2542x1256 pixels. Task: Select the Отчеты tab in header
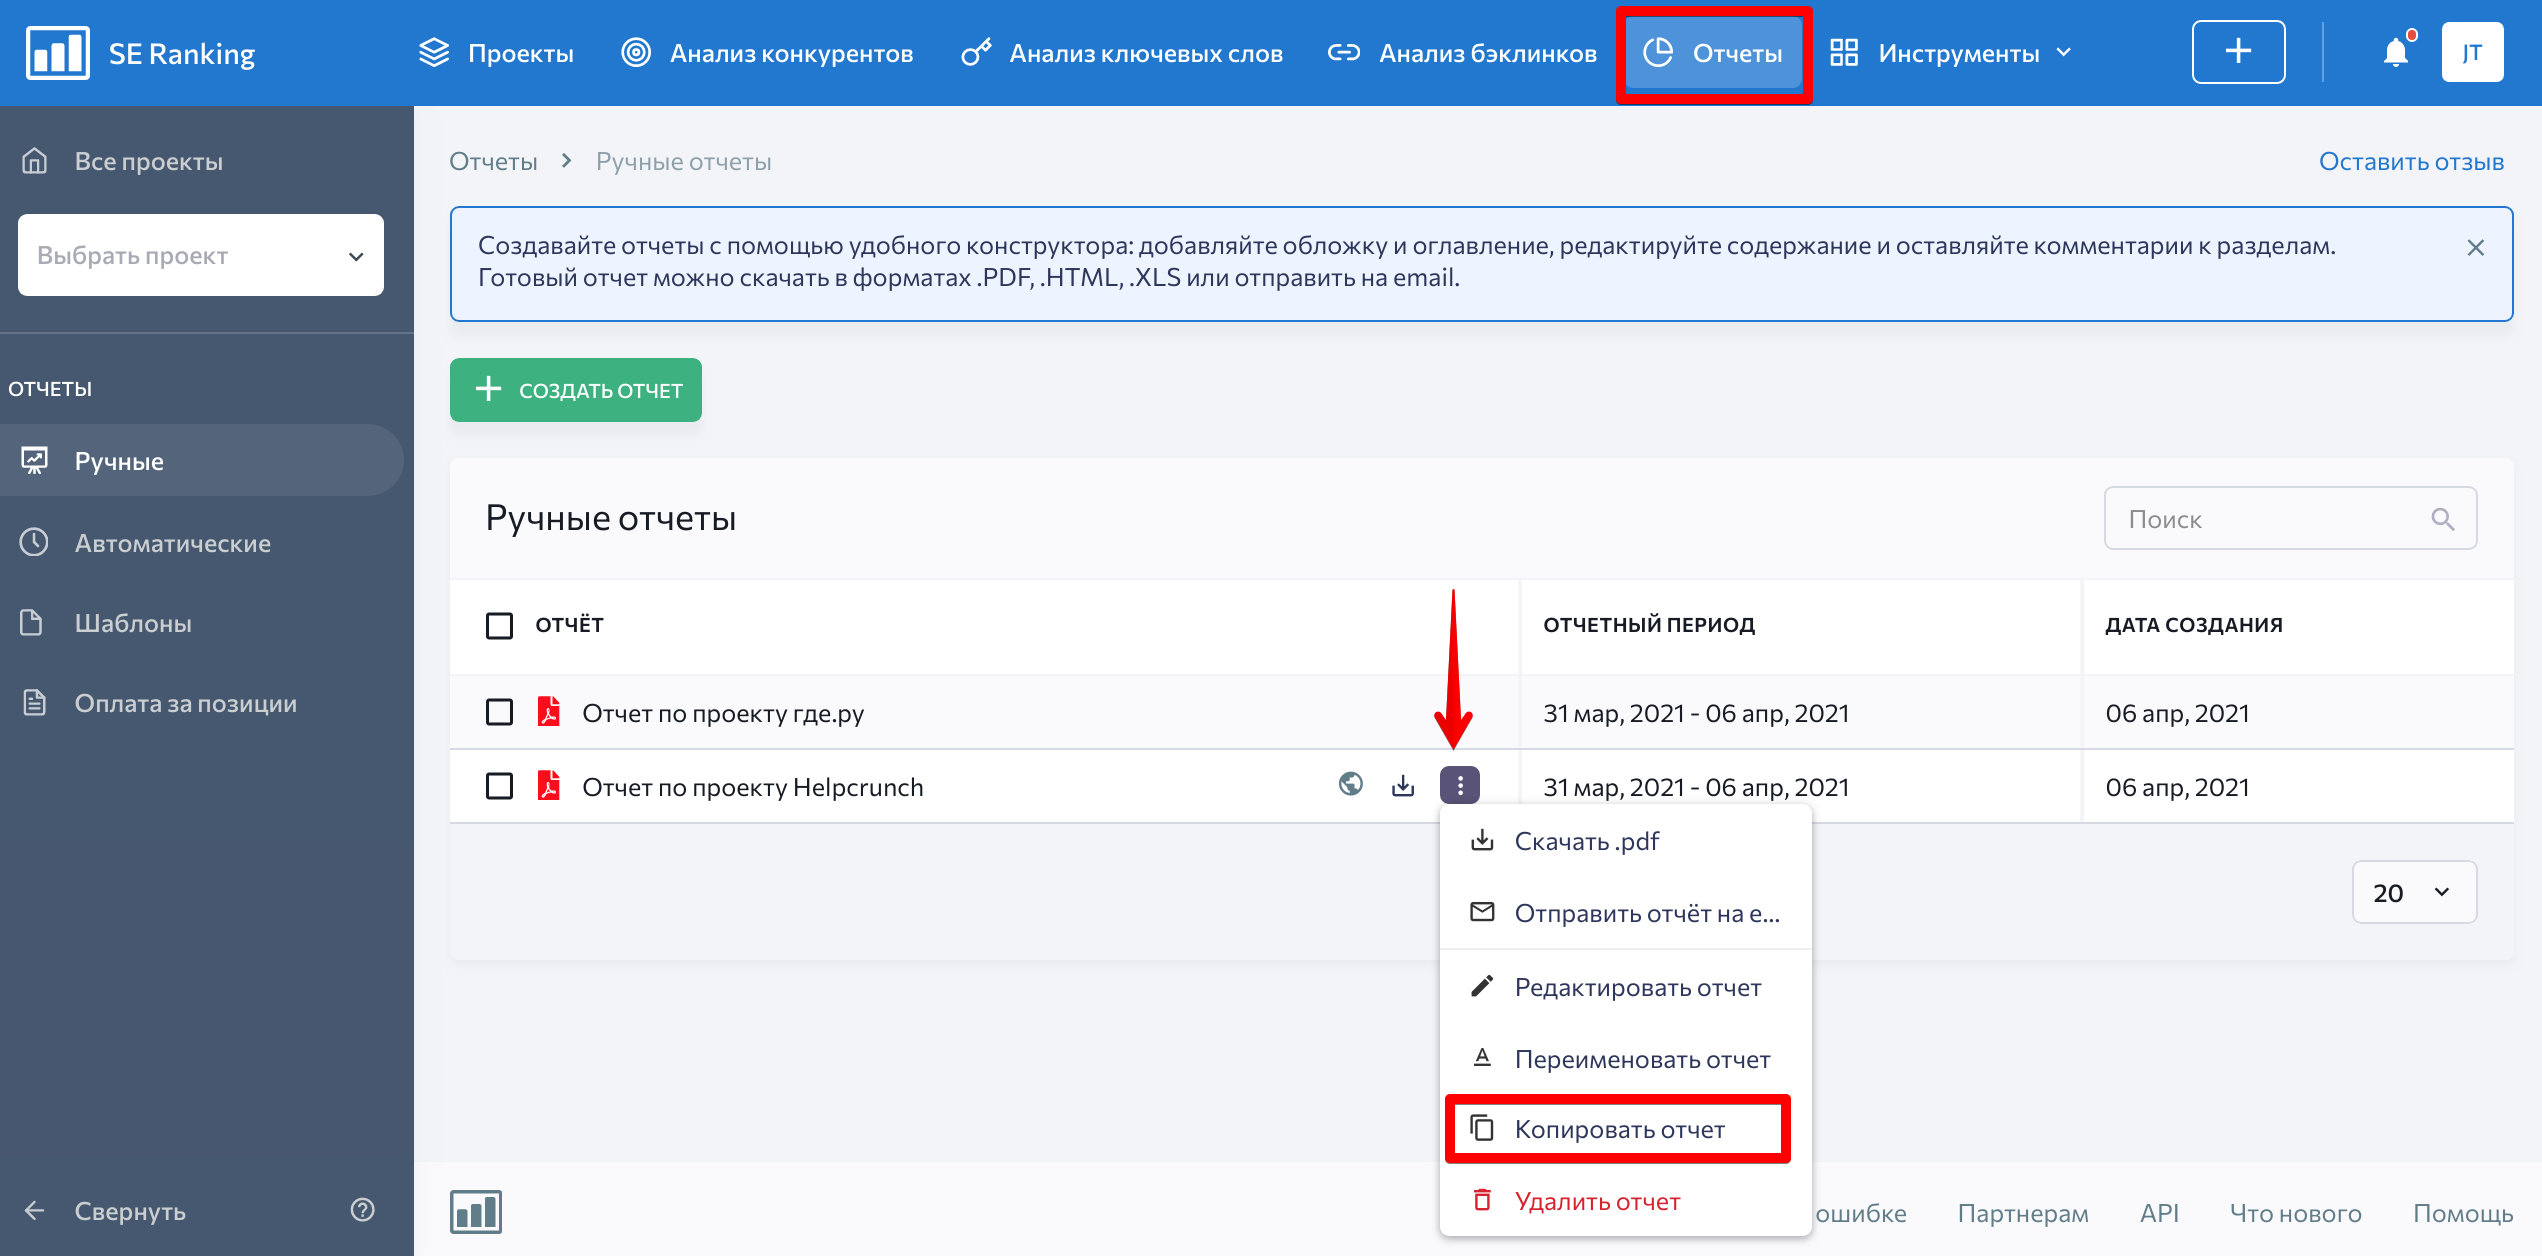point(1714,53)
